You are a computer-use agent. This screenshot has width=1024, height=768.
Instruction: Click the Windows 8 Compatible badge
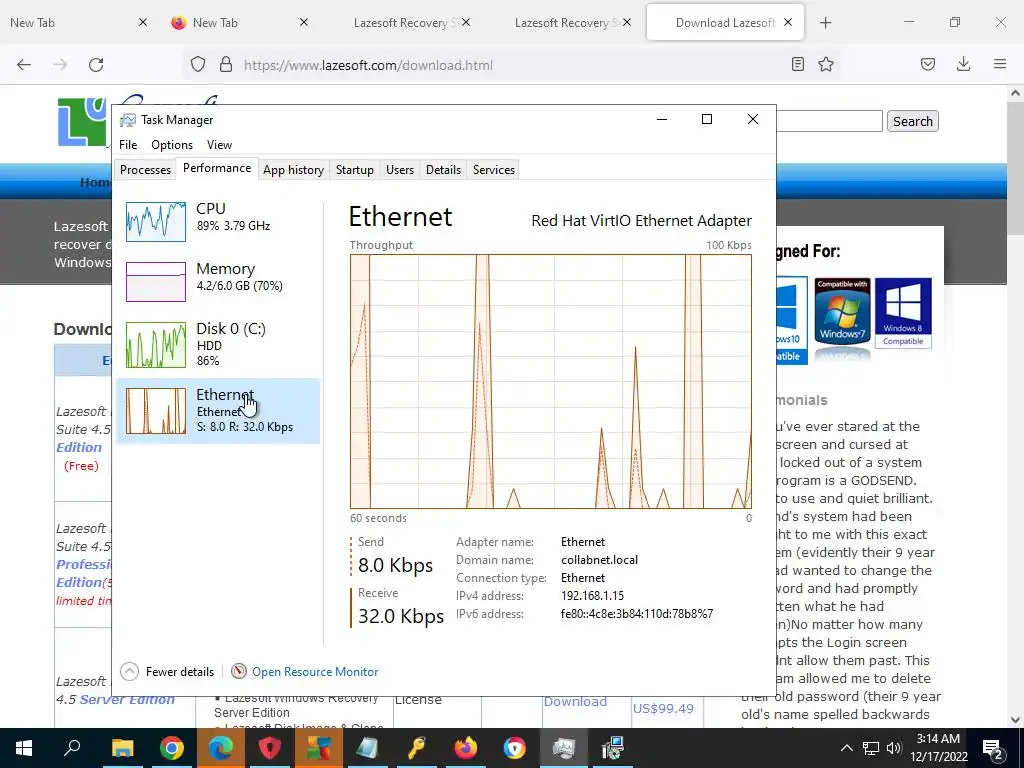tap(903, 313)
